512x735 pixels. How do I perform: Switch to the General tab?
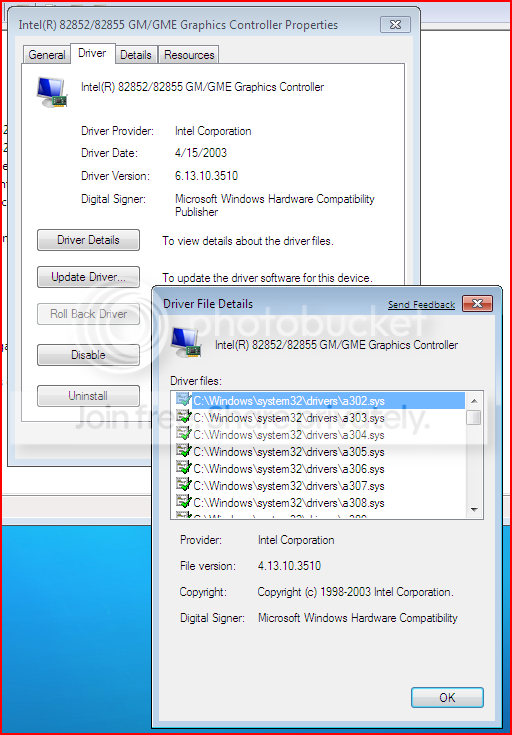[46, 55]
